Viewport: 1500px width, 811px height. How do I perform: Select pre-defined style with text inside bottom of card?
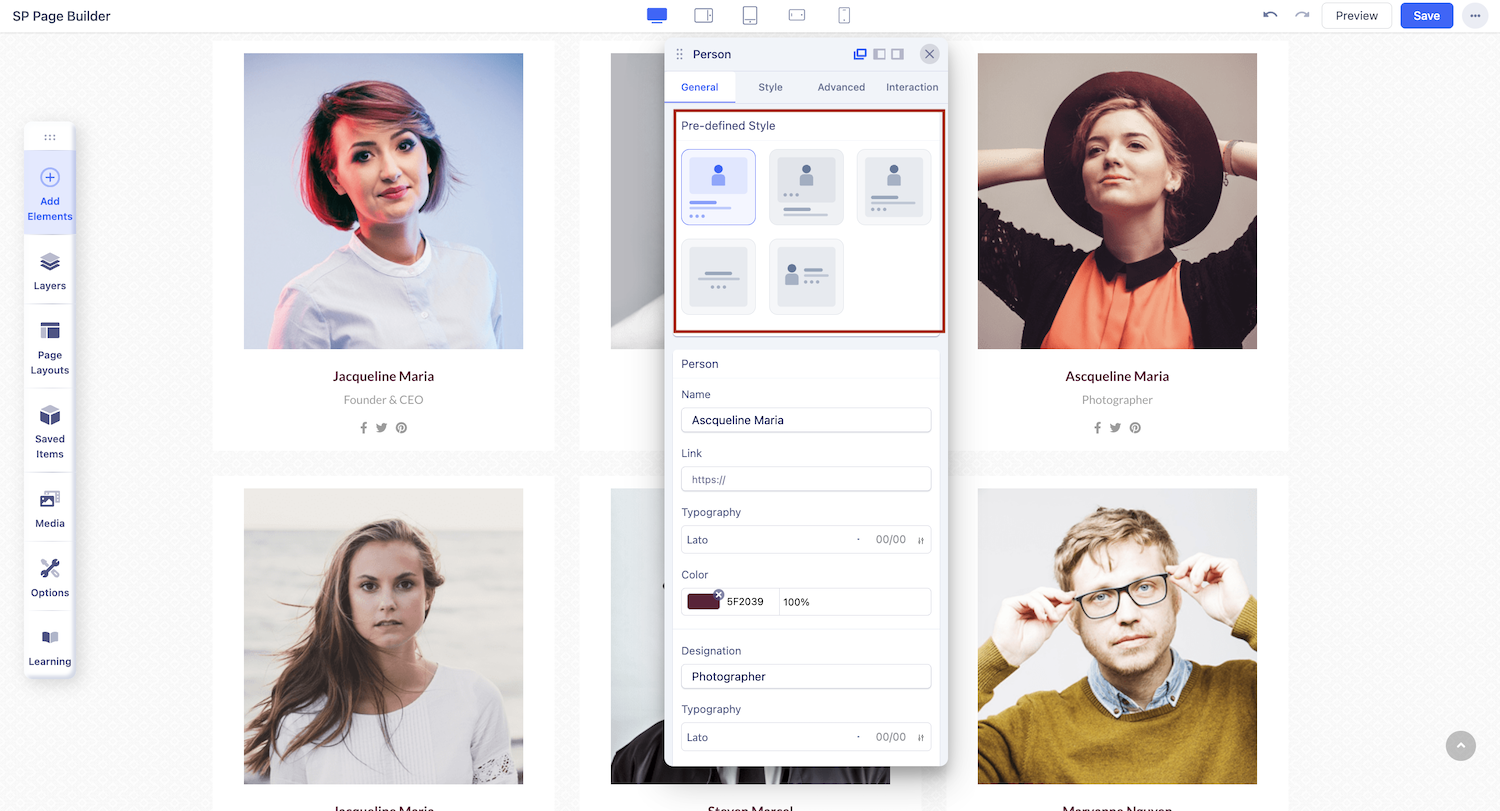tap(894, 187)
